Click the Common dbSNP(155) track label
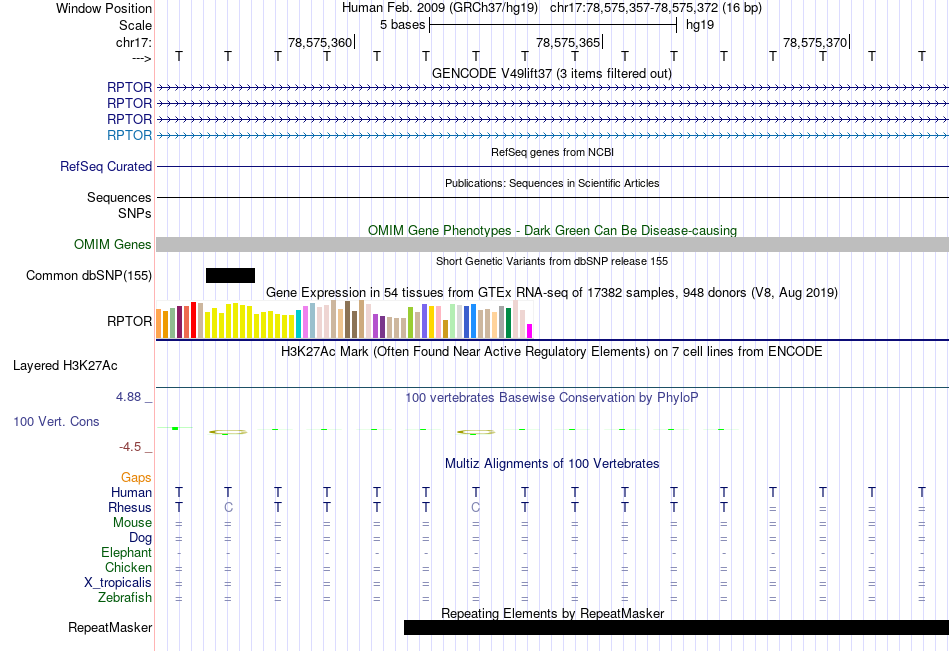This screenshot has height=651, width=950. tap(88, 275)
